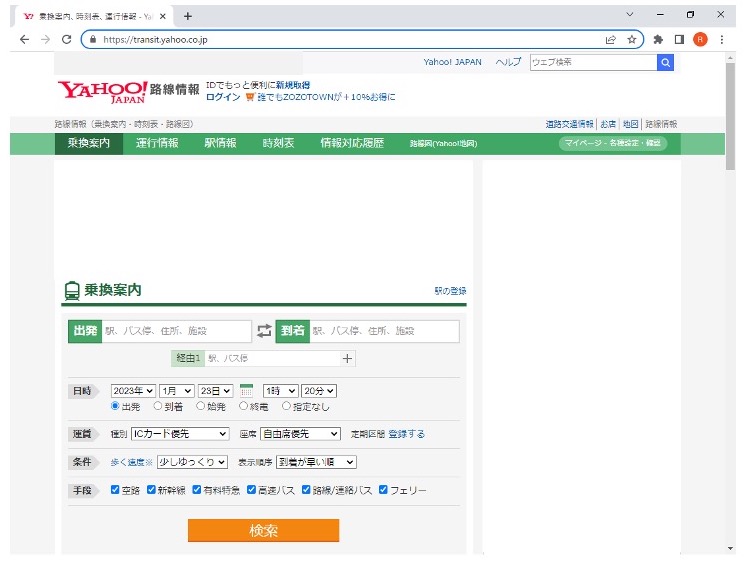Click the padlock site info icon
Viewport: 746px width, 562px height.
click(x=93, y=39)
